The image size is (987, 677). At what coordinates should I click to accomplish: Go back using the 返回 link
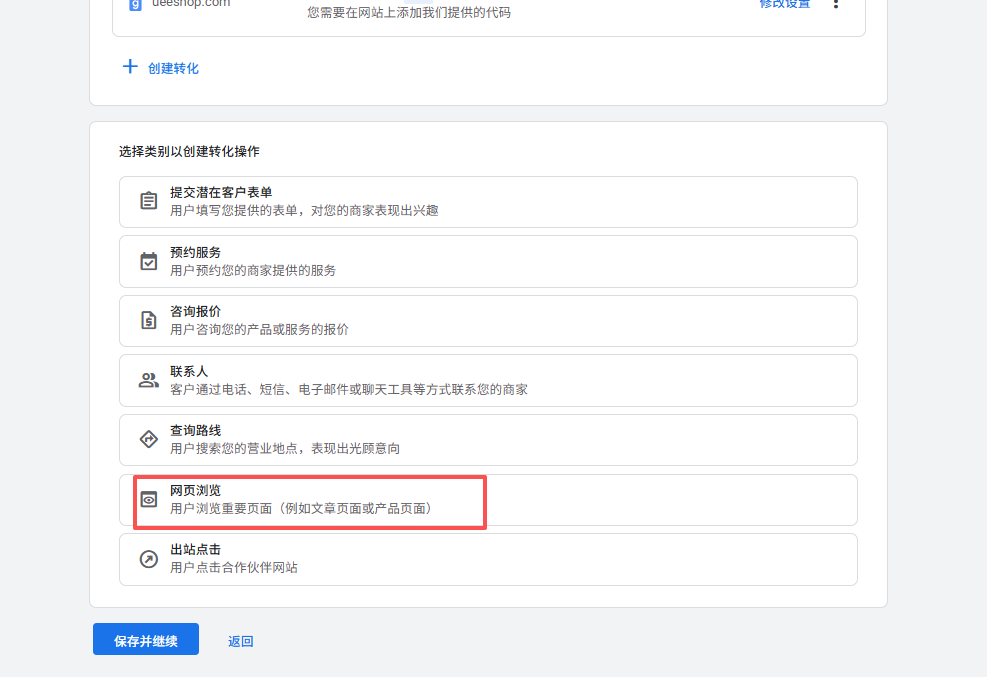(x=240, y=641)
